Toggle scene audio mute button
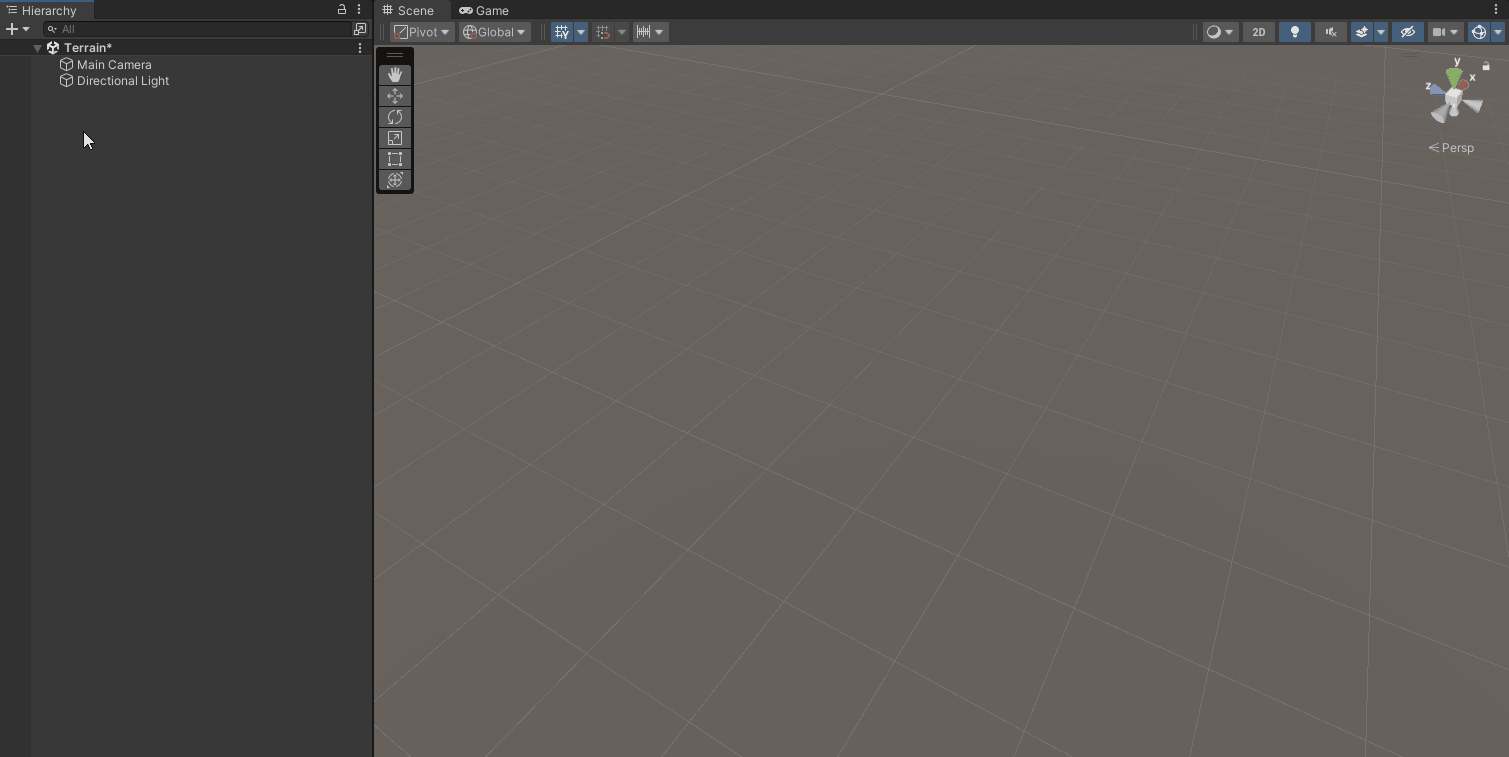Image resolution: width=1509 pixels, height=757 pixels. click(x=1331, y=32)
